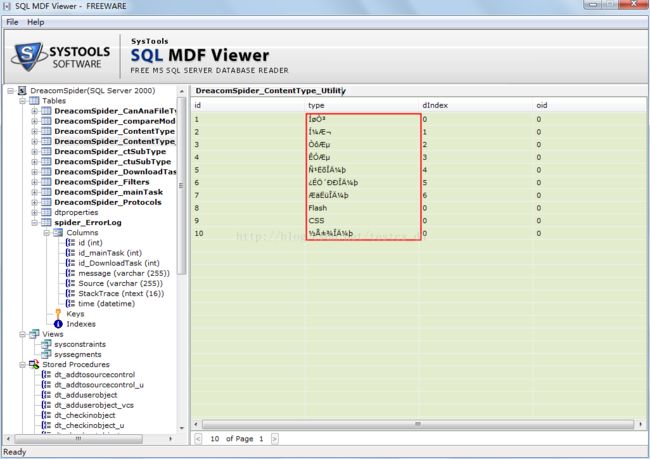
Task: Click view icon beside sysconstraints
Action: [x=46, y=345]
